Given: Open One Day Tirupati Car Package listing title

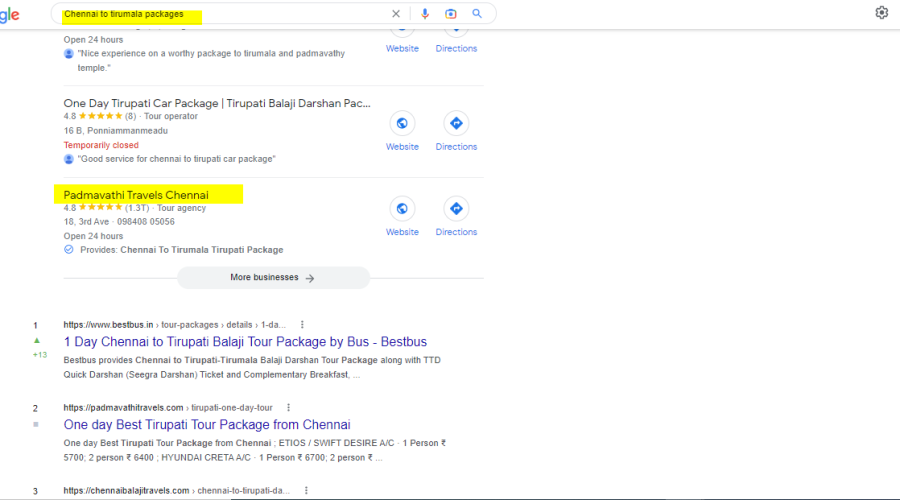Looking at the screenshot, I should click(217, 103).
